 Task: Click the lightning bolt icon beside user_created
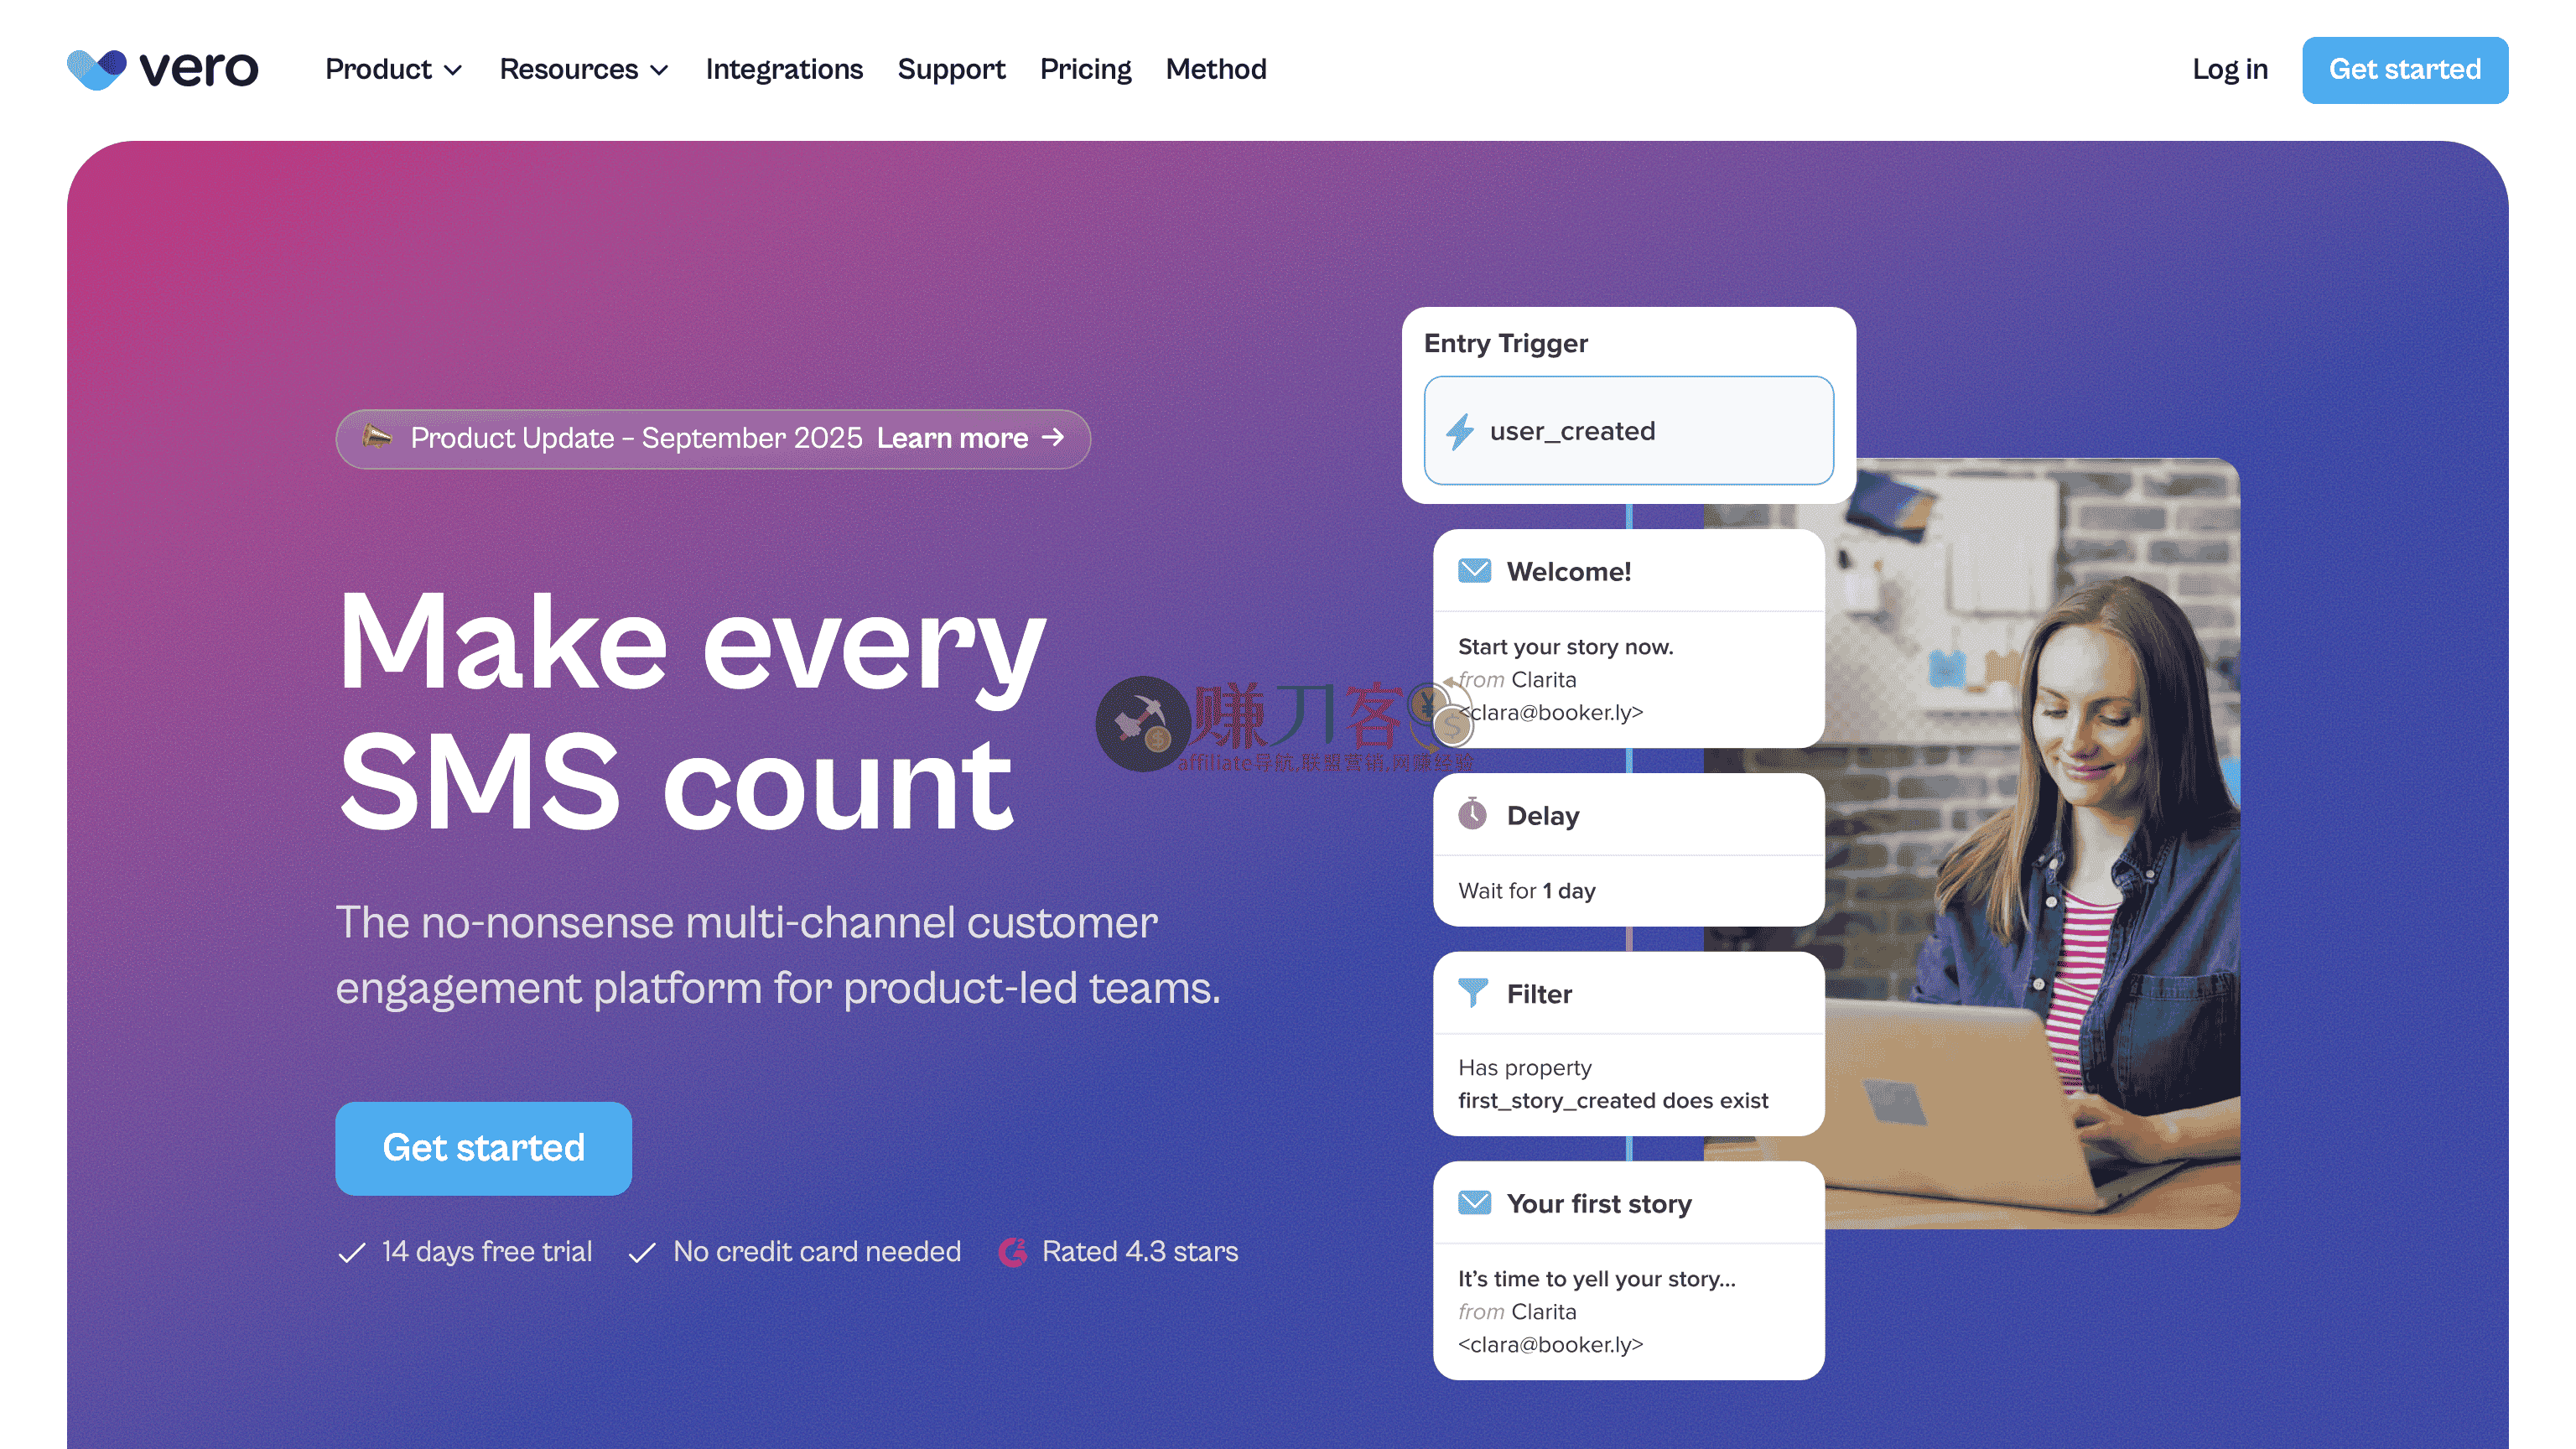point(1460,431)
